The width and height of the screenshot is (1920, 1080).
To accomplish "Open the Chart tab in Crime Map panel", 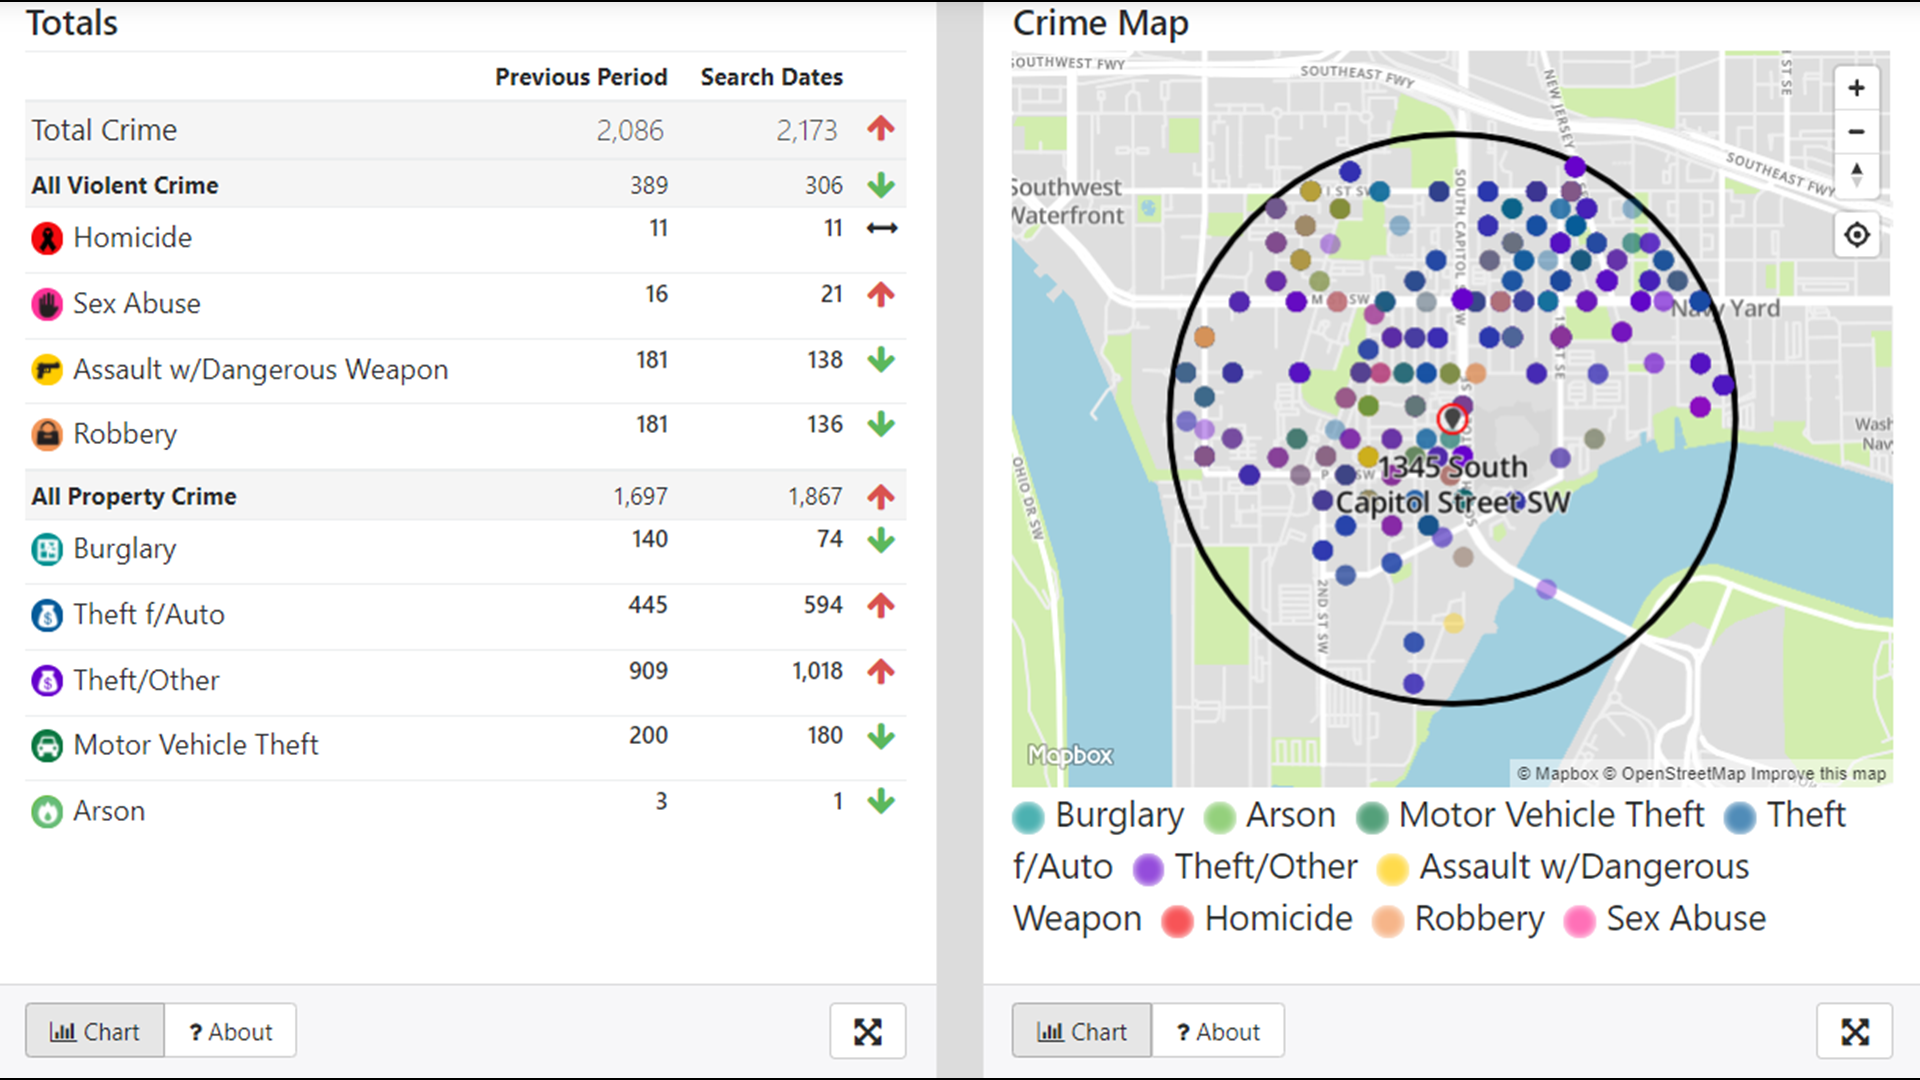I will [1082, 1031].
